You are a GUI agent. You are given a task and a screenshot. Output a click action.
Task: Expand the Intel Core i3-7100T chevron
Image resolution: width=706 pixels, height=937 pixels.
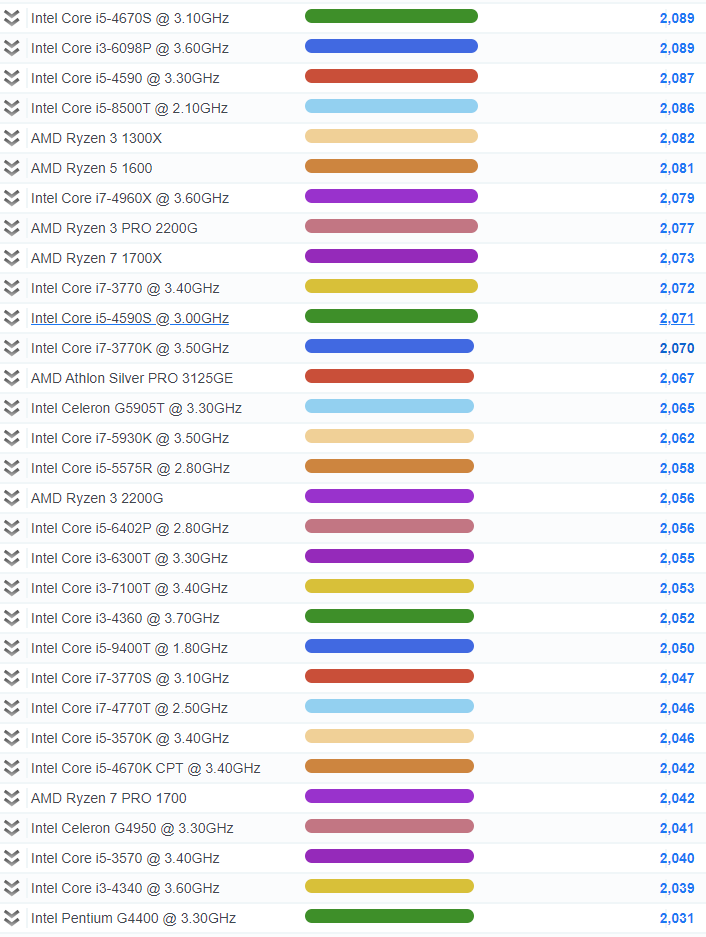[x=11, y=588]
